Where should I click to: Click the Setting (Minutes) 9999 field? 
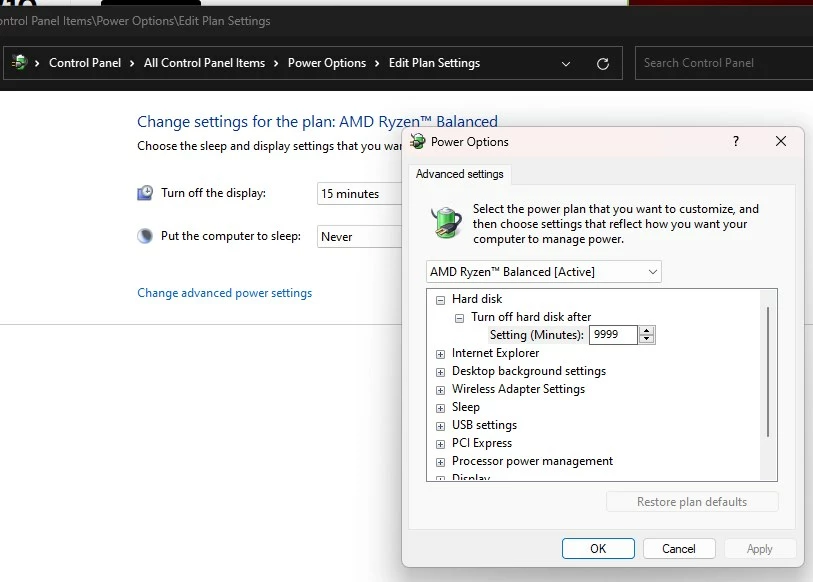(613, 335)
